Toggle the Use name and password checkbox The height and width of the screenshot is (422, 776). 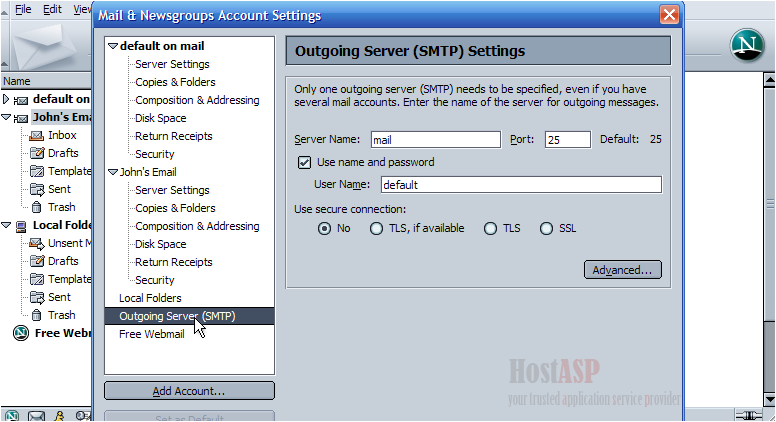coord(304,162)
